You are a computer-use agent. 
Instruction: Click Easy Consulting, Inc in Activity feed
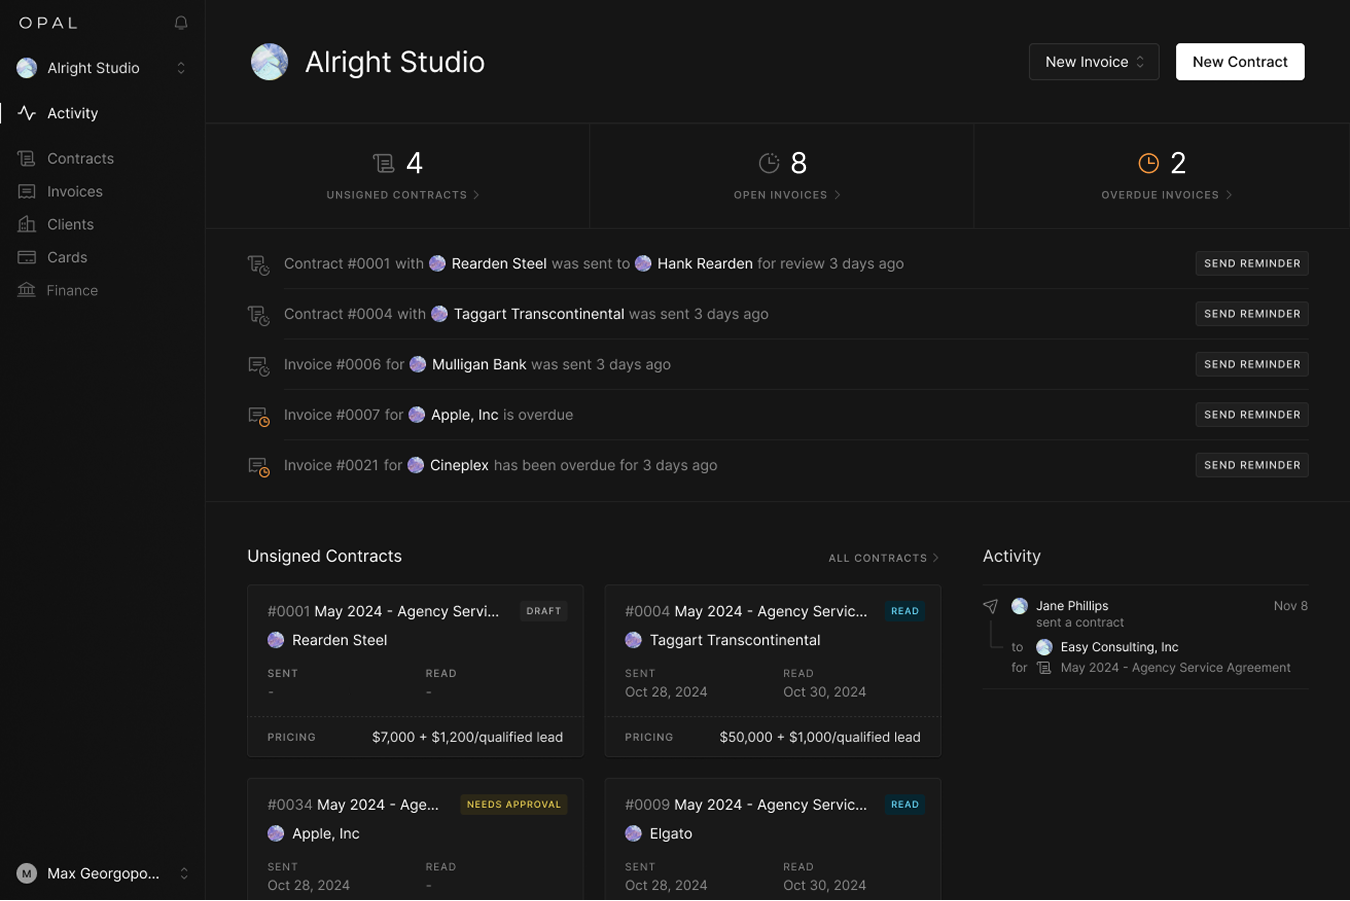pos(1119,647)
